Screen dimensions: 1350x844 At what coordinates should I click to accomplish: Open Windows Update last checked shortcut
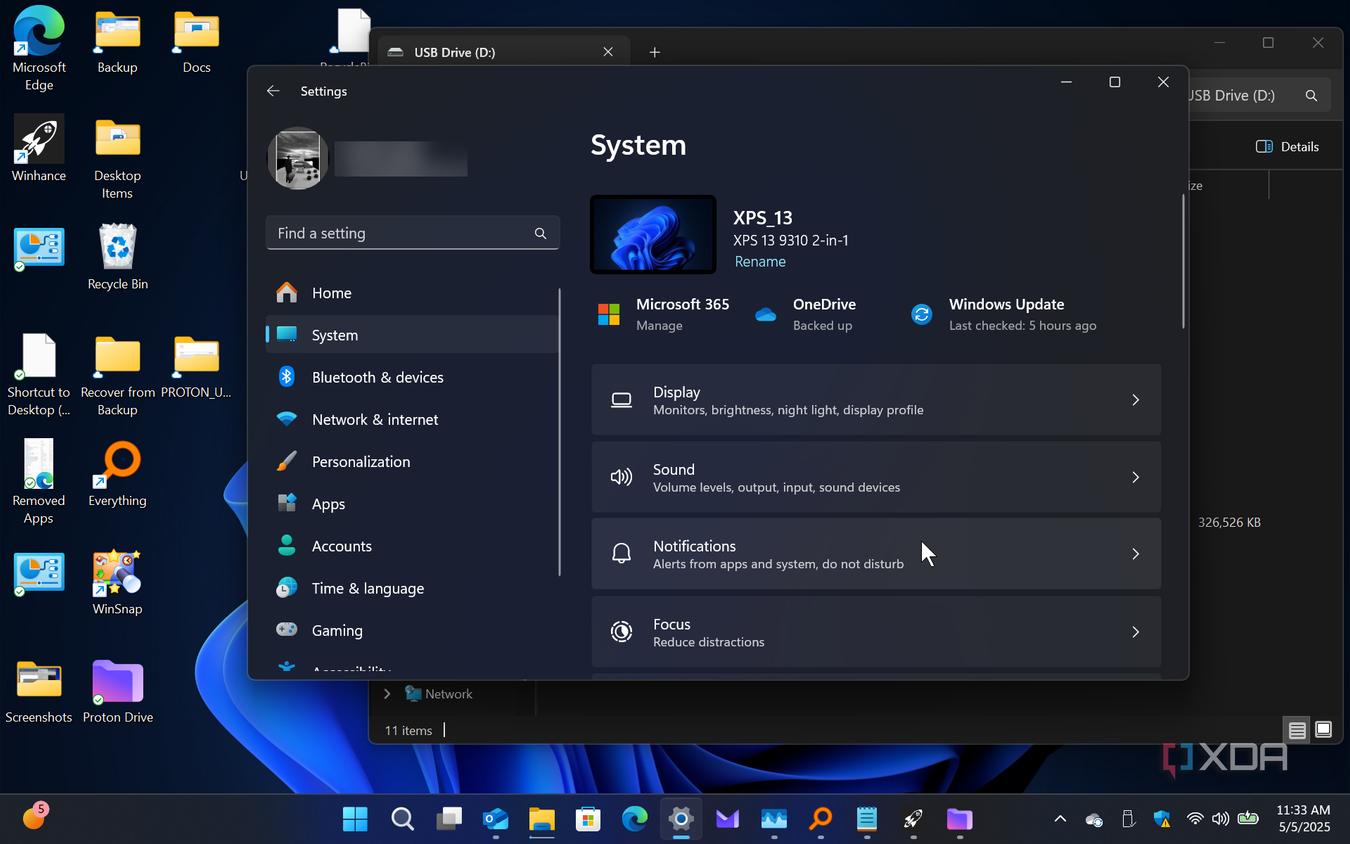[x=1004, y=314]
